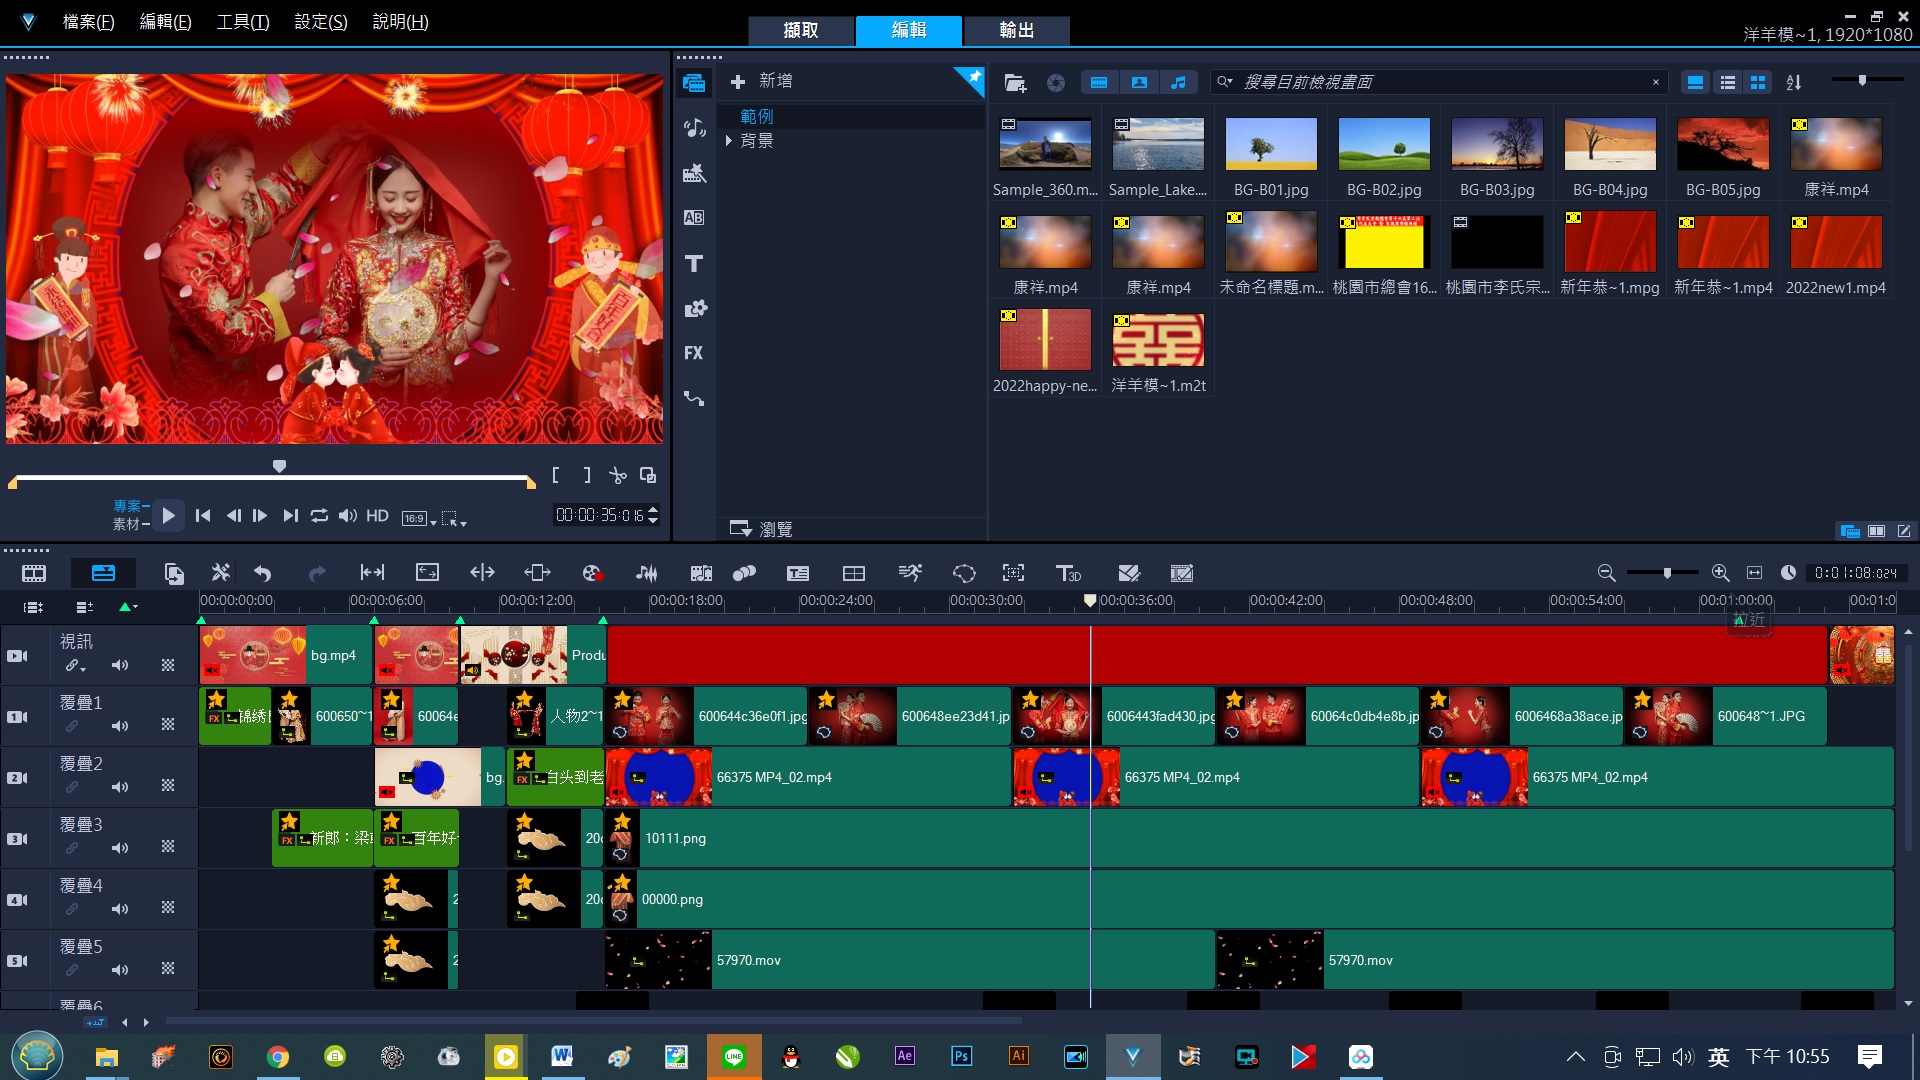Click the Undo arrow in timeline toolbar

(x=263, y=573)
